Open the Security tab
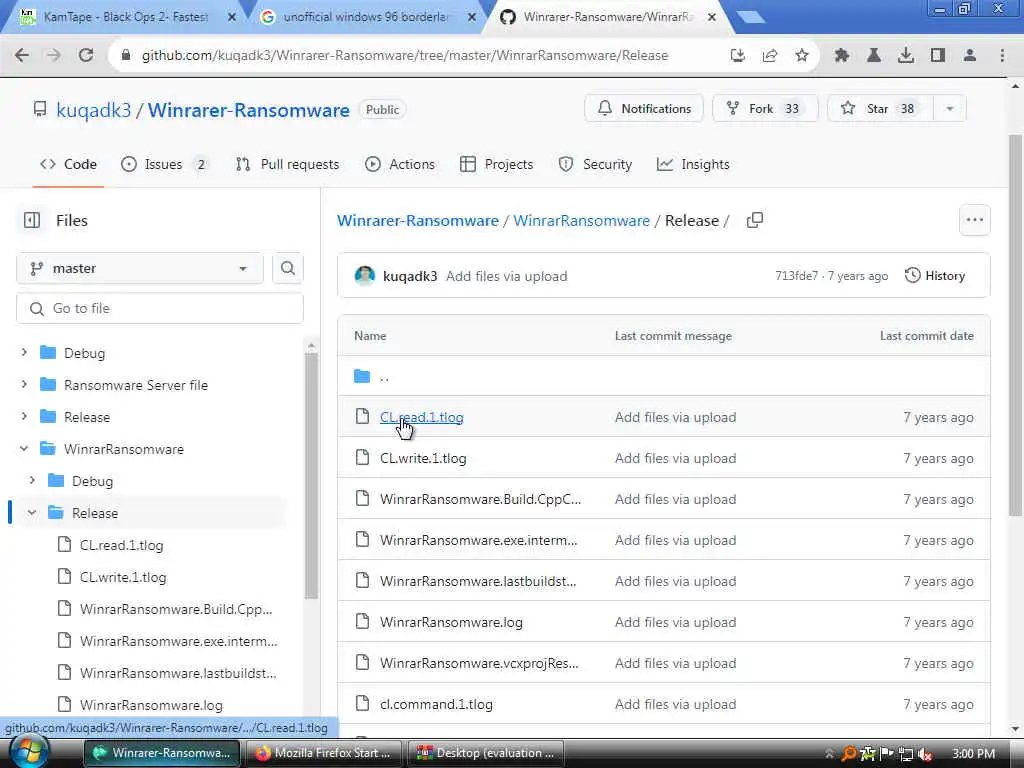 click(x=595, y=165)
